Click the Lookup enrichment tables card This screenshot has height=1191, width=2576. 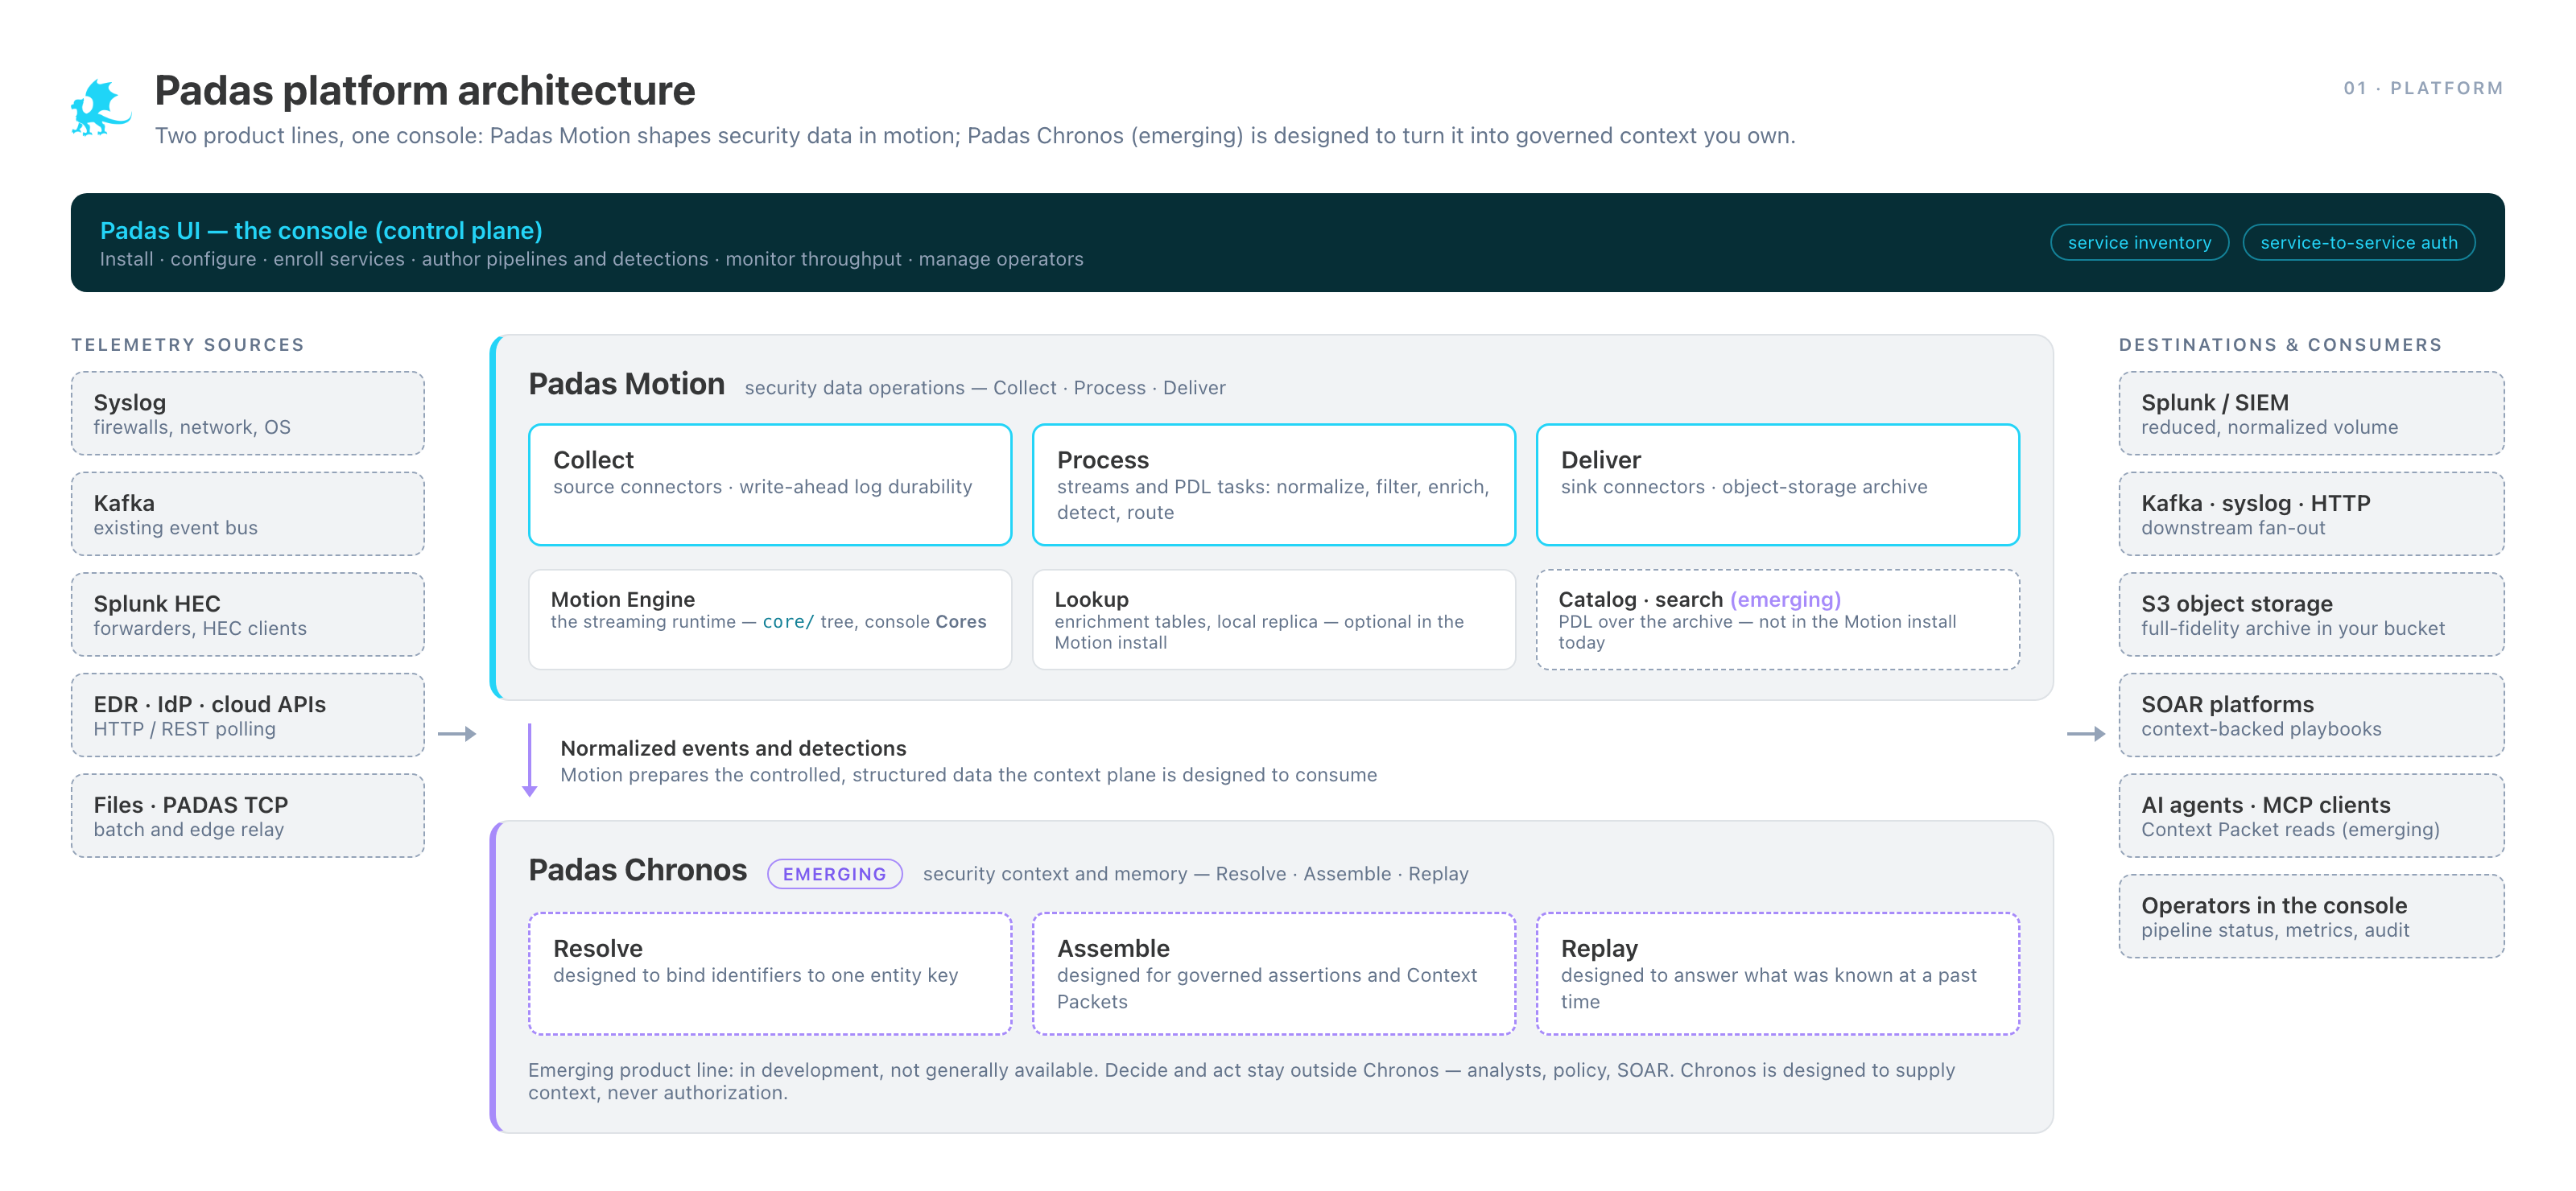pyautogui.click(x=1274, y=620)
